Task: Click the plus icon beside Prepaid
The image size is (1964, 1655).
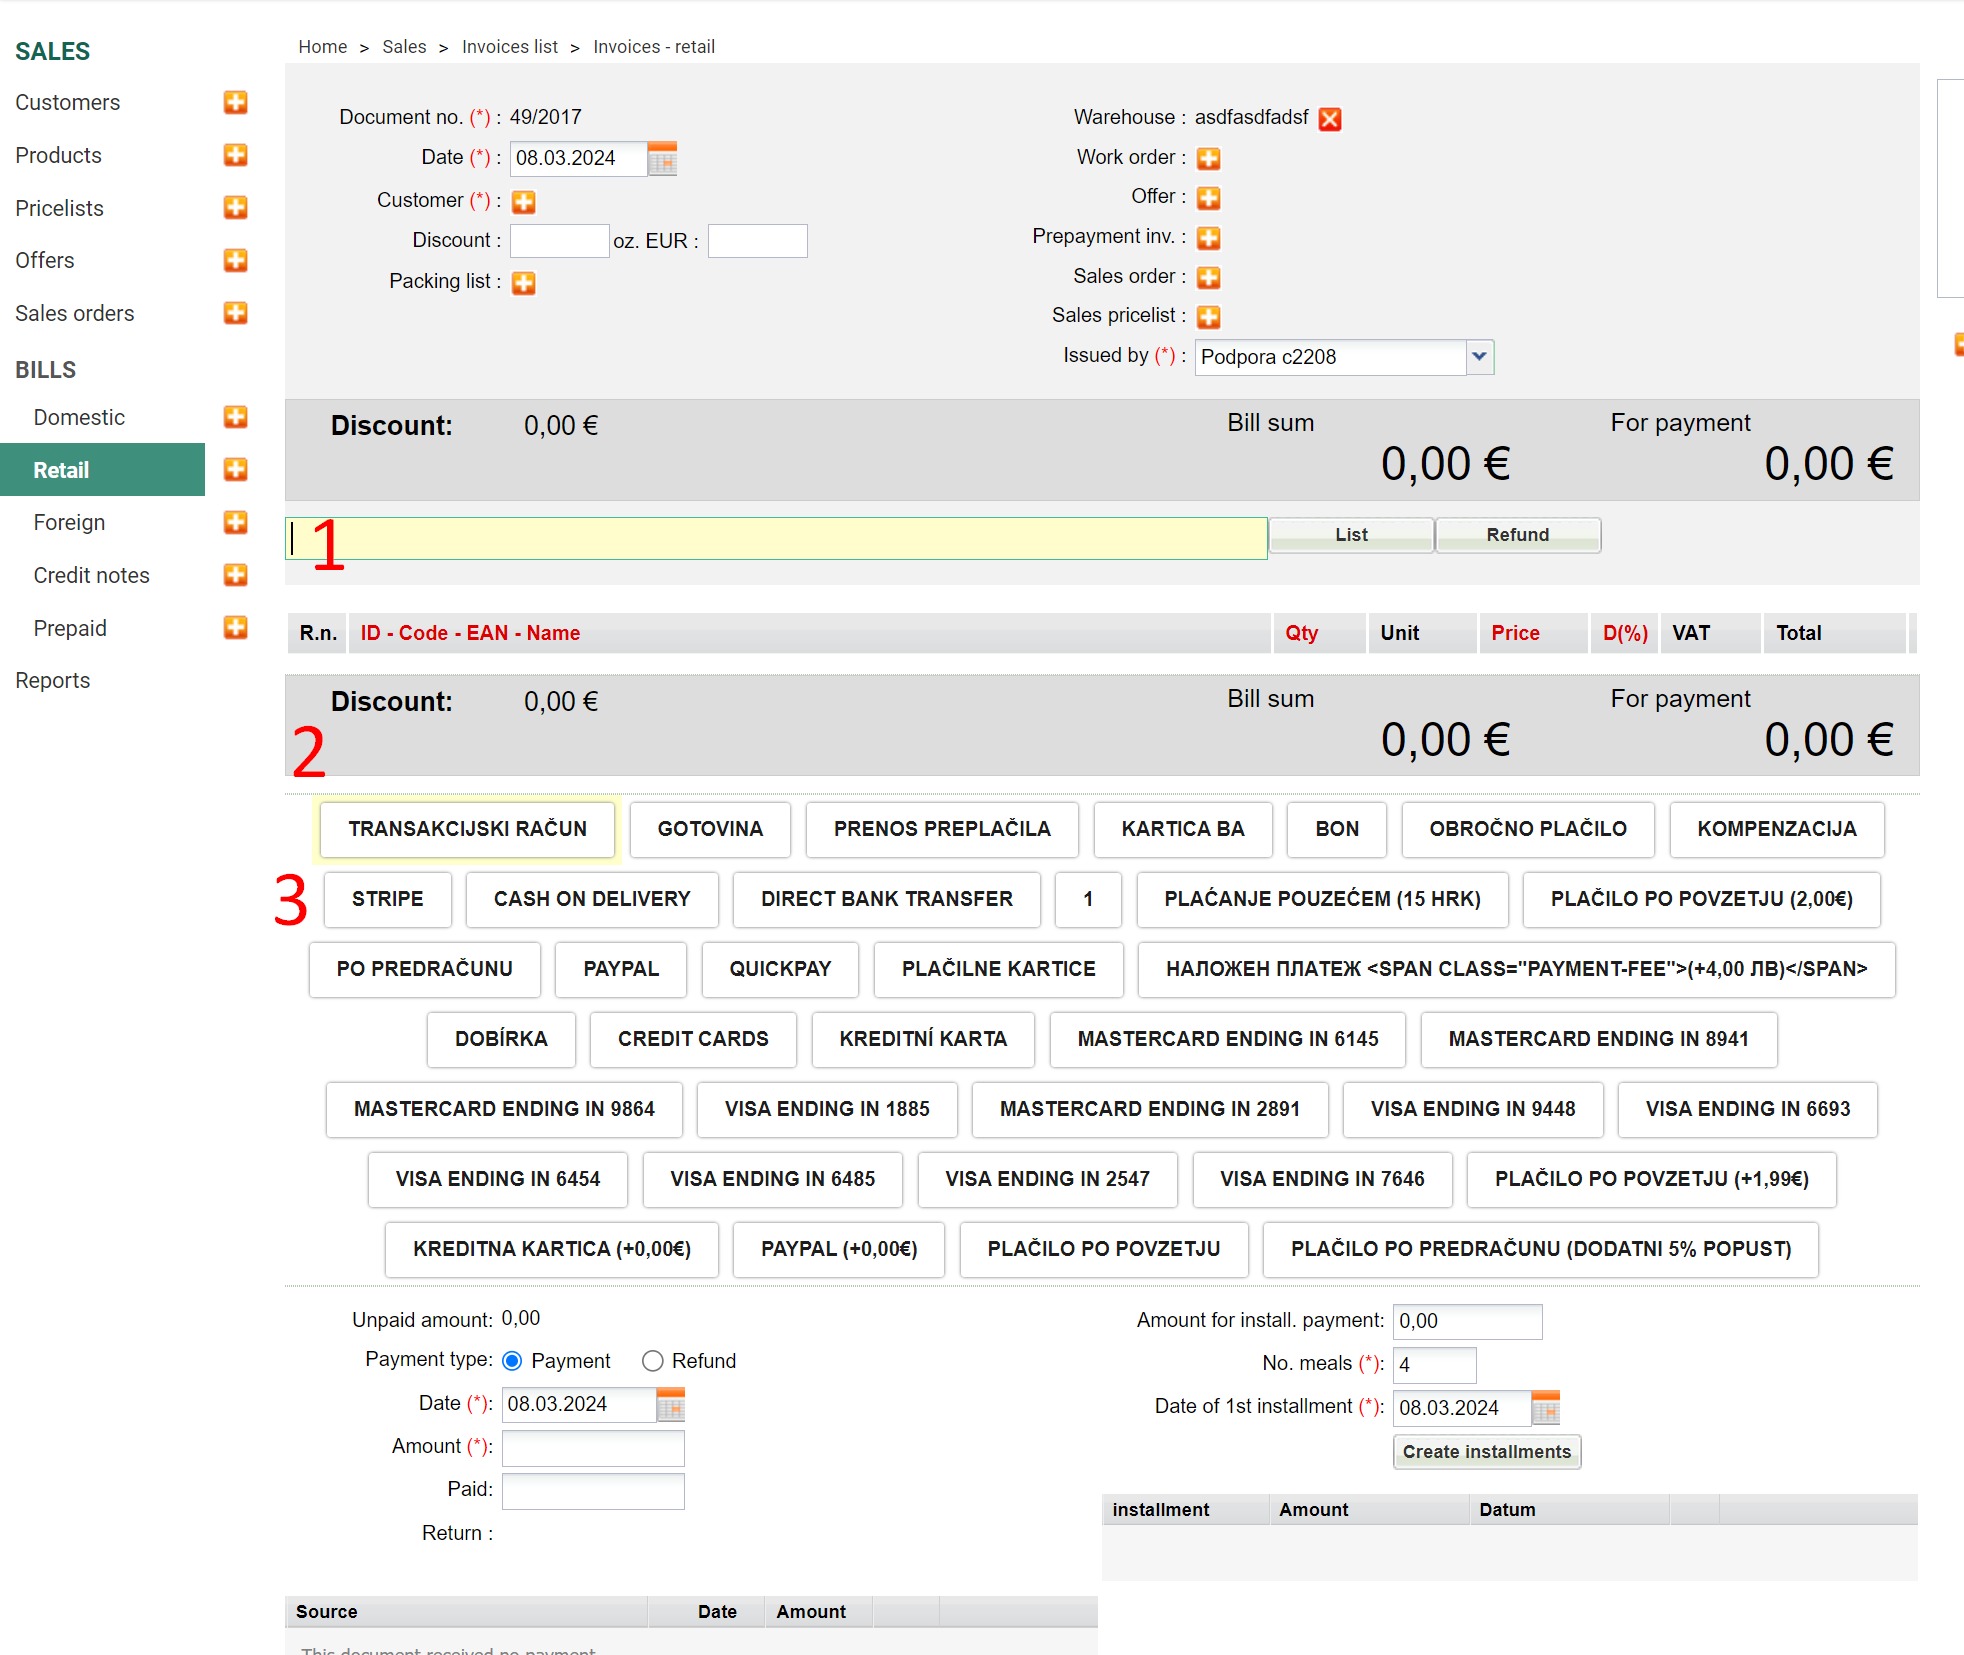Action: 236,628
